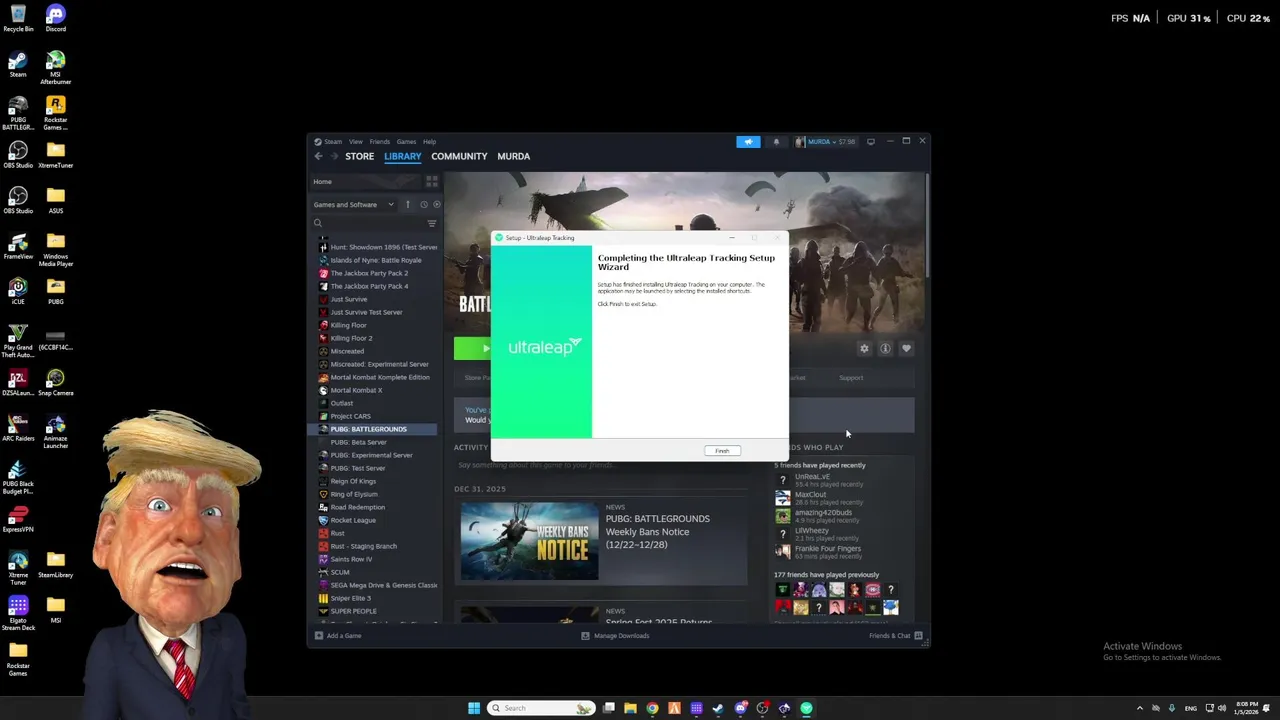Select Islands of Nyne: Battle Royale
The width and height of the screenshot is (1280, 720).
coord(376,260)
